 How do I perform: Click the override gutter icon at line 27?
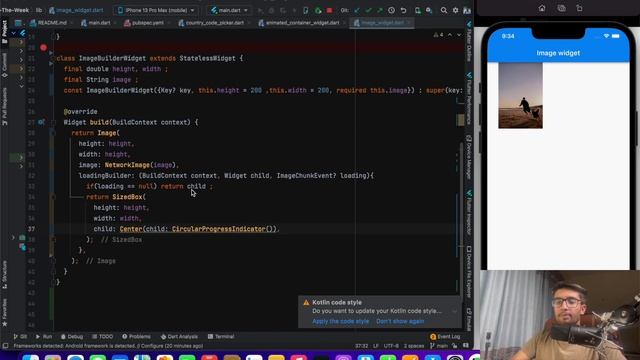tap(41, 122)
